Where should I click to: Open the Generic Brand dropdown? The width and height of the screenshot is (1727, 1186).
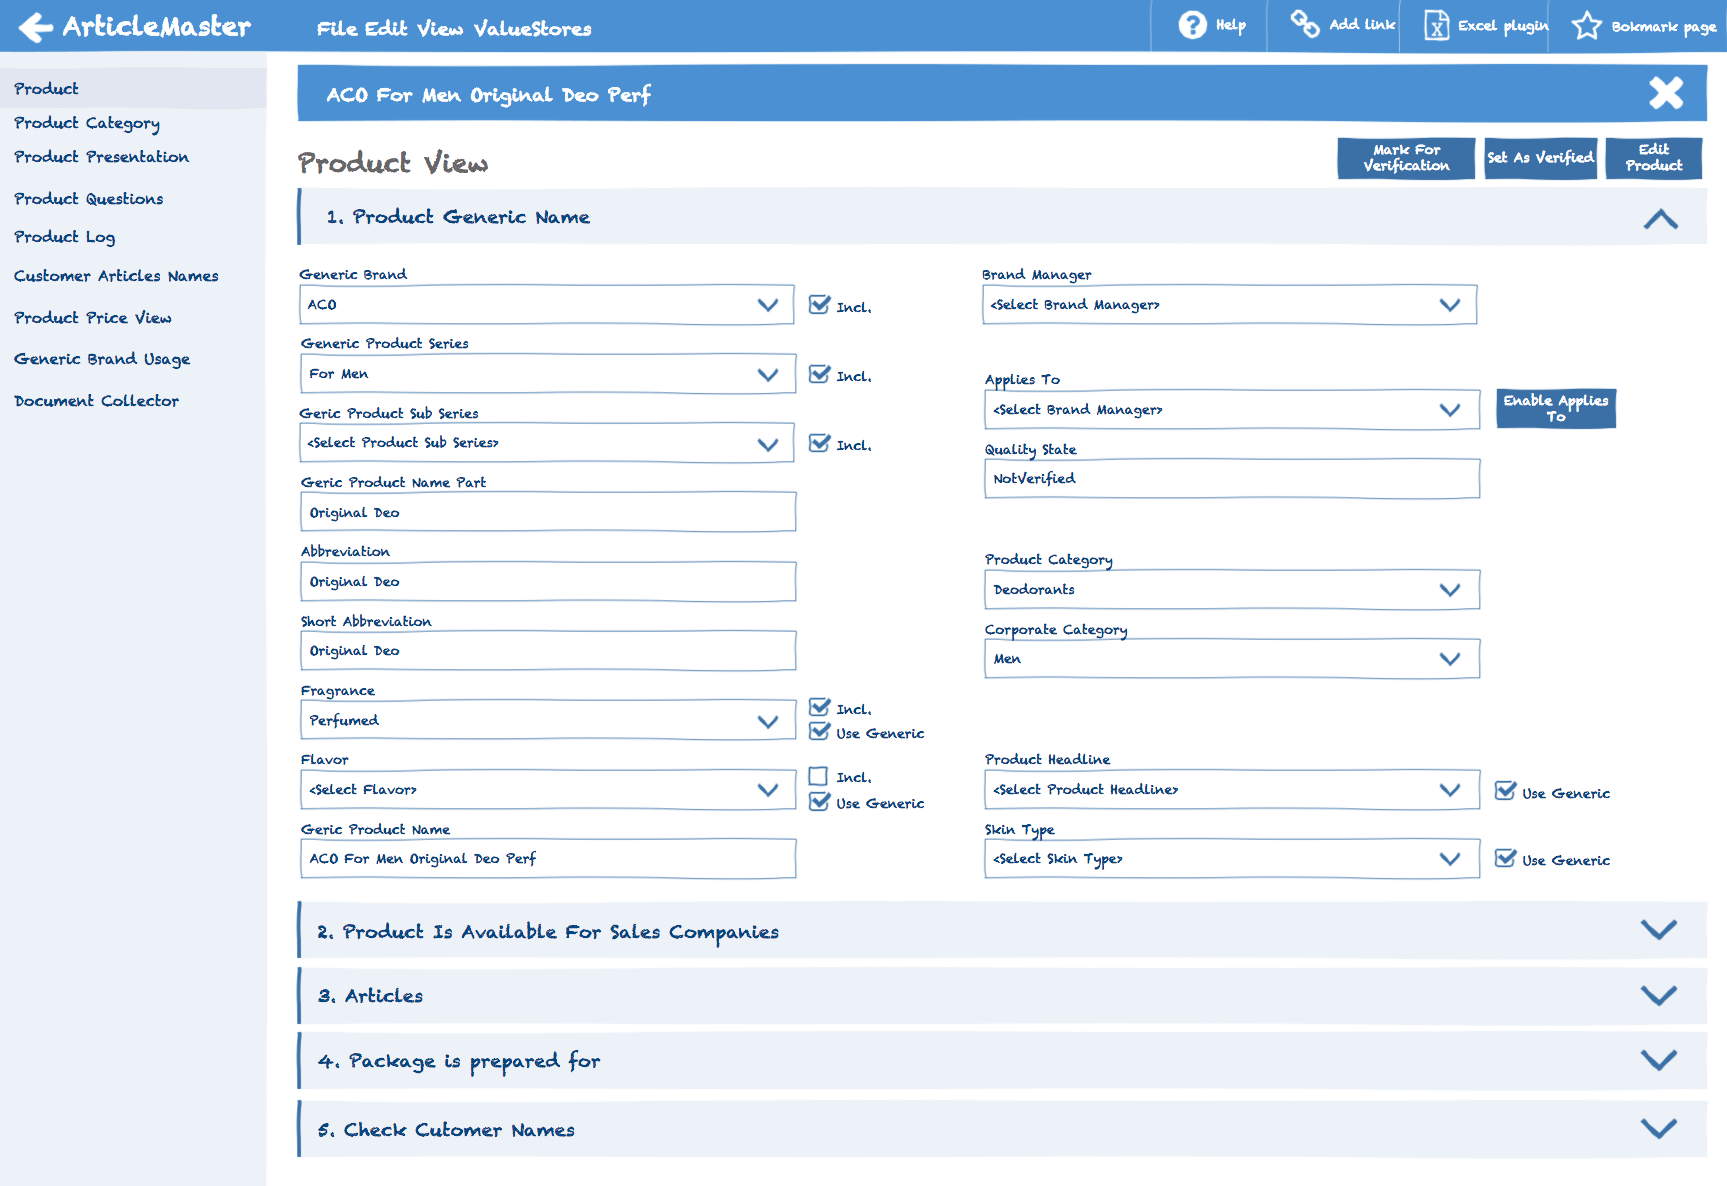(x=546, y=305)
